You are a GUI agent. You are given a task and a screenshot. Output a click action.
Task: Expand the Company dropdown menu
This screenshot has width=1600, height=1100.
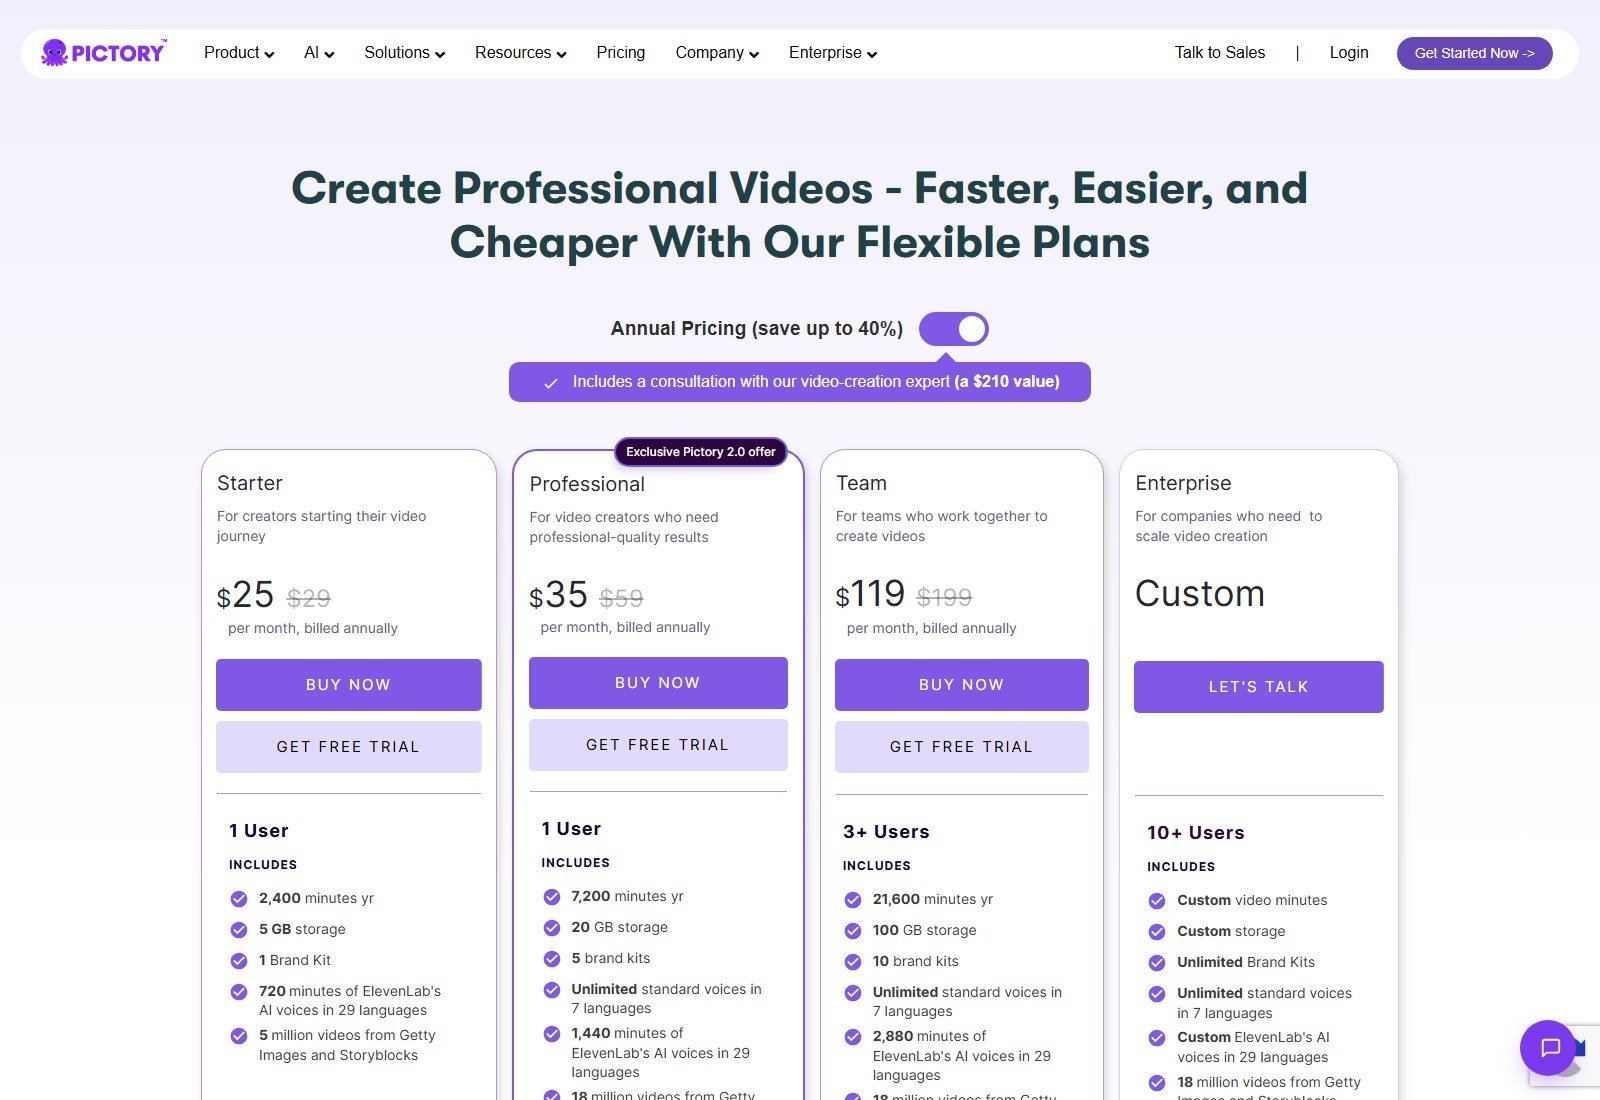click(x=717, y=53)
